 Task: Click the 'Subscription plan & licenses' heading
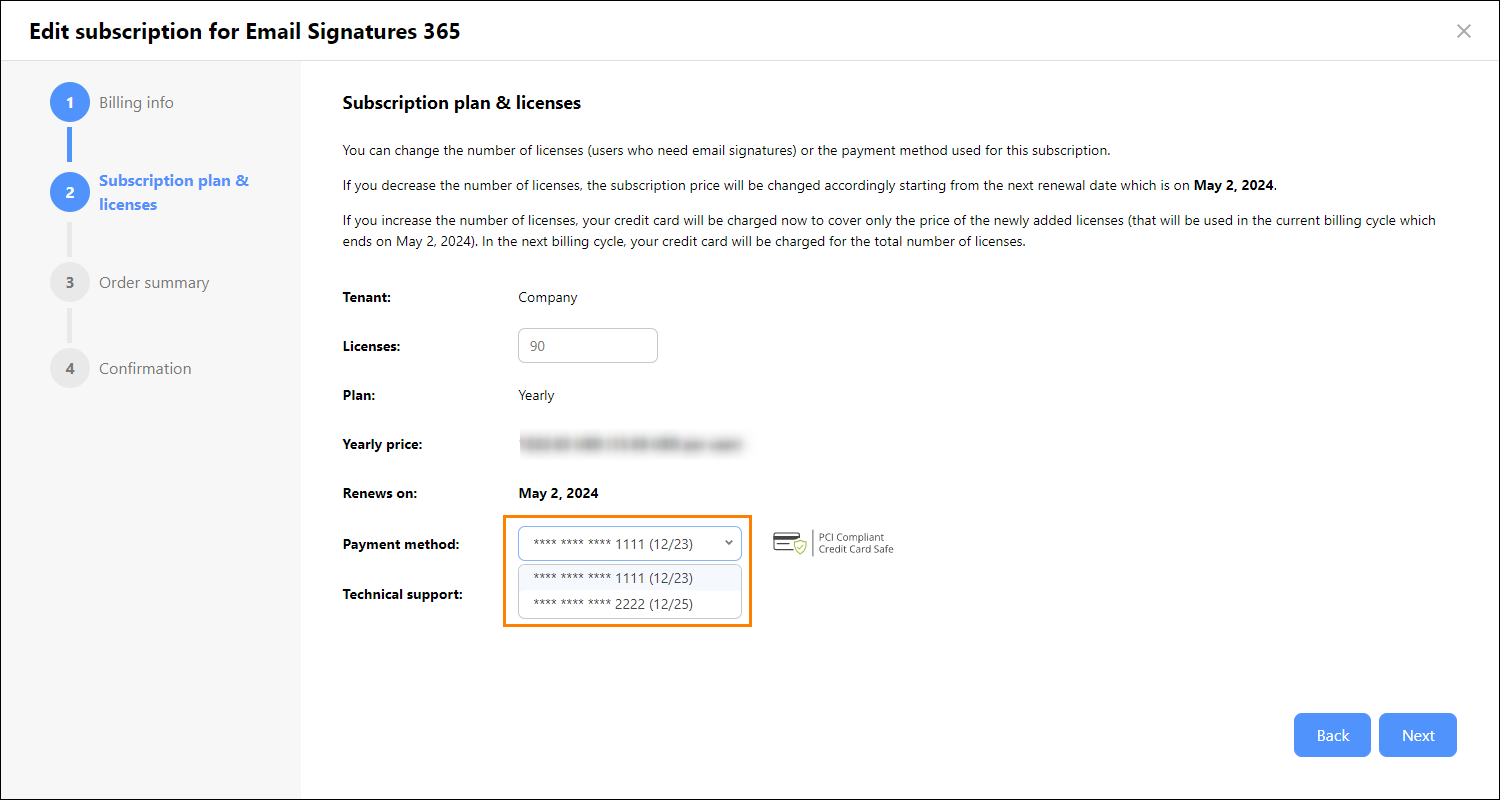pos(462,103)
